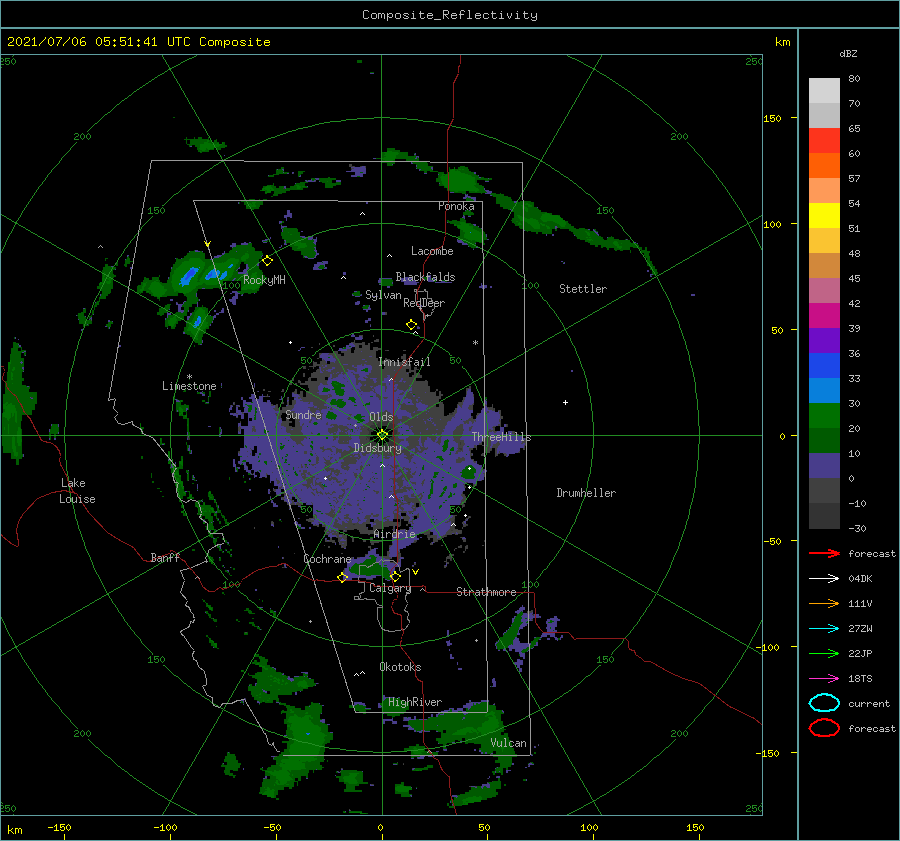Choose the blue 36 dBZ color swatch
Viewport: 900px width, 841px height.
pos(824,365)
